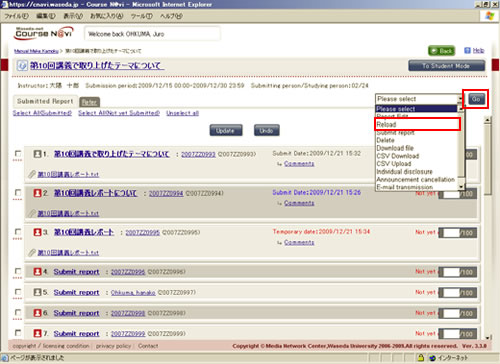
Task: Tick the checkbox beside report row 3
Action: 18,232
